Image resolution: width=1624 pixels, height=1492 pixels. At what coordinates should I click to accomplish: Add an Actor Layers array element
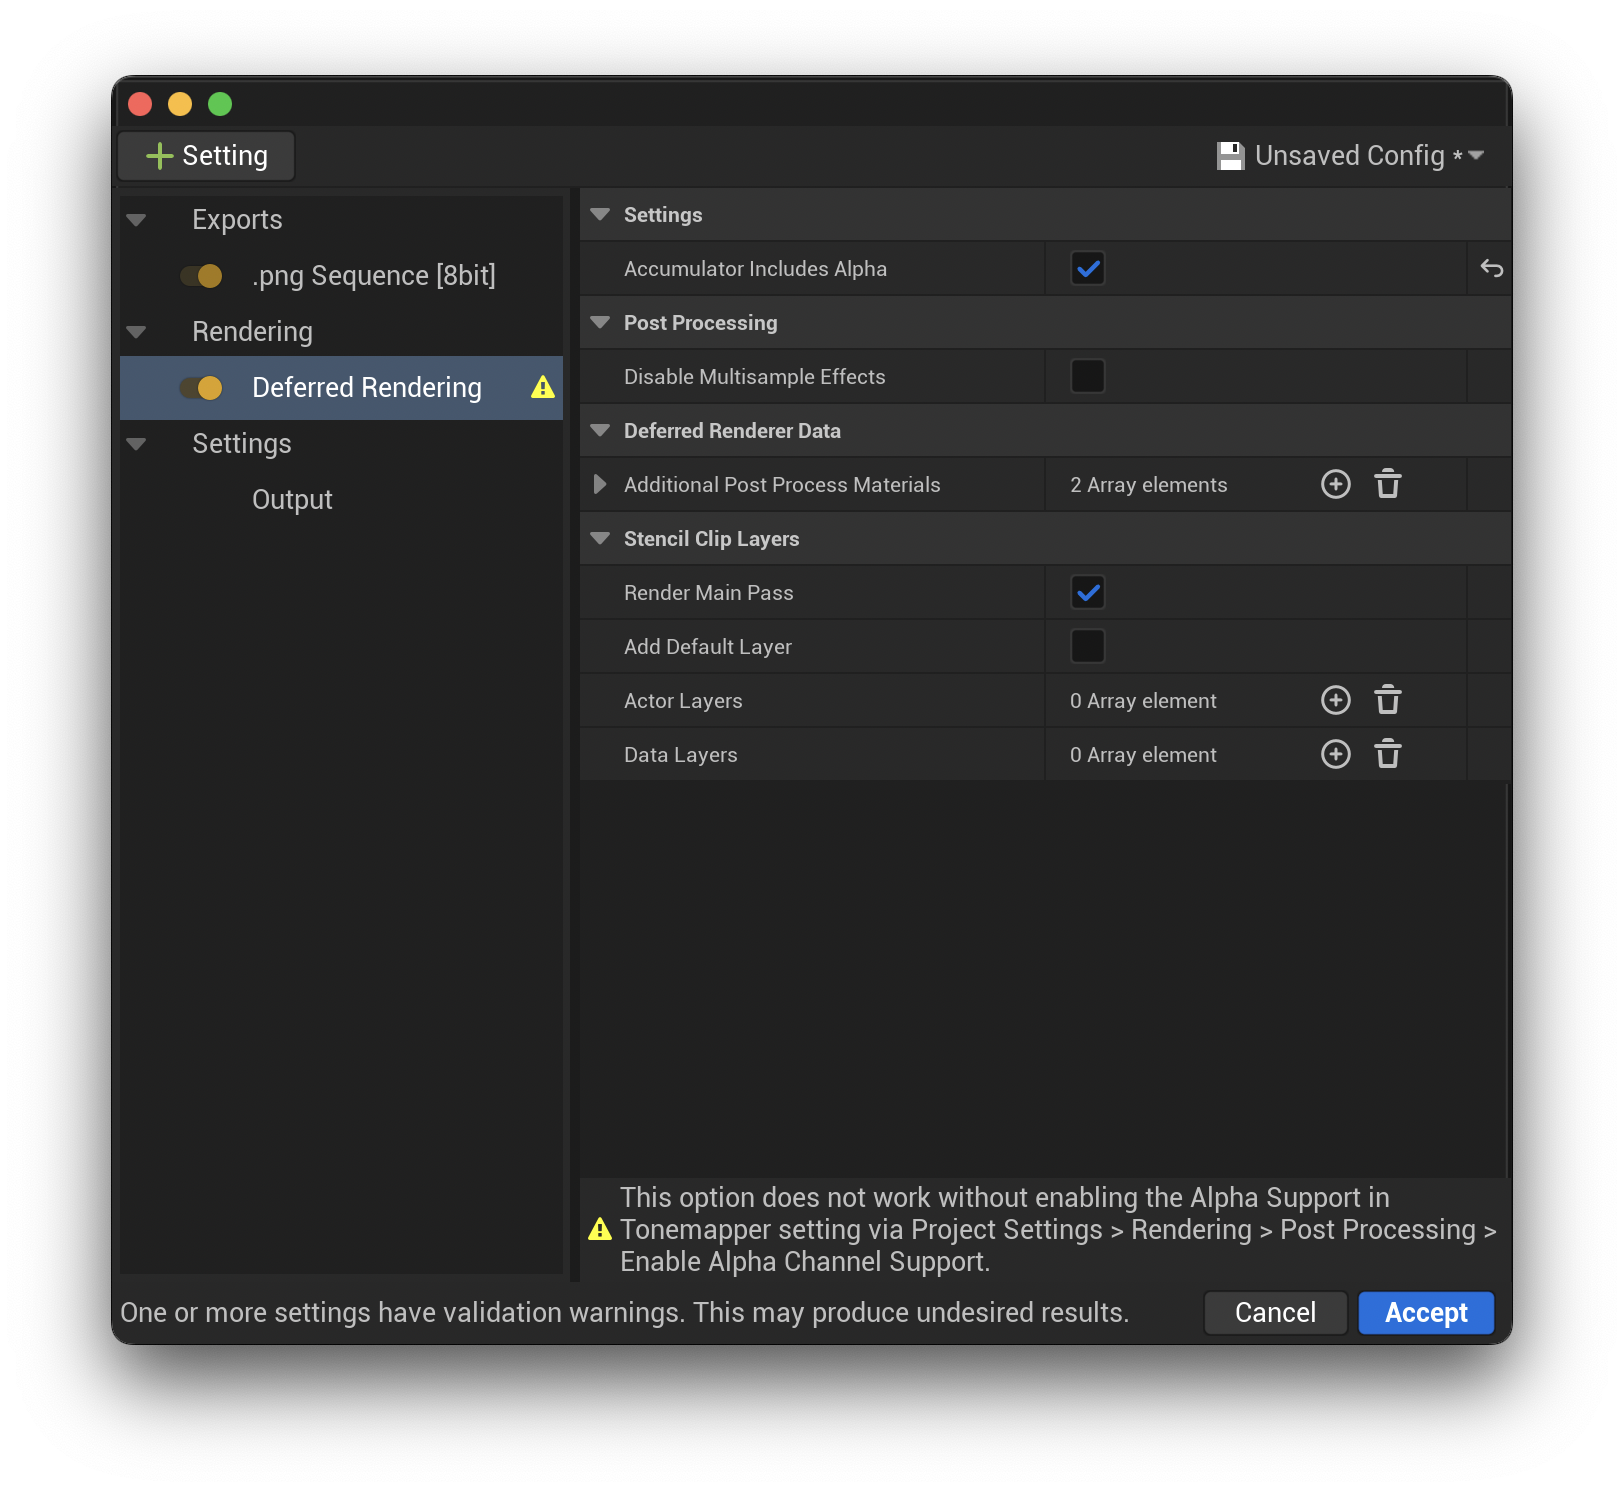(x=1335, y=700)
